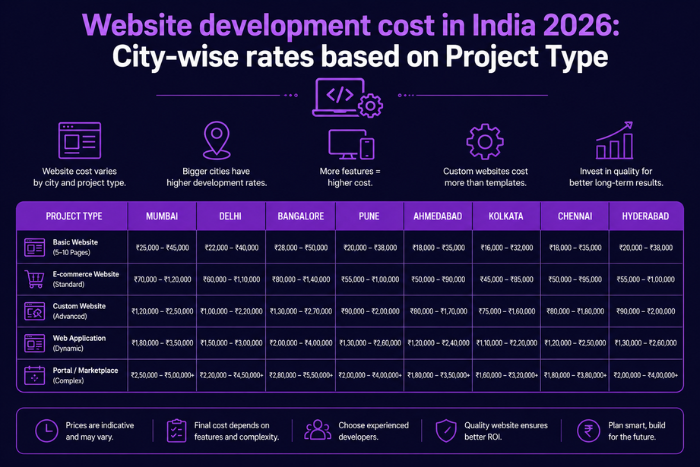The width and height of the screenshot is (700, 467).
Task: Click the 'Website development cost in India 2026:' title
Action: tap(351, 25)
